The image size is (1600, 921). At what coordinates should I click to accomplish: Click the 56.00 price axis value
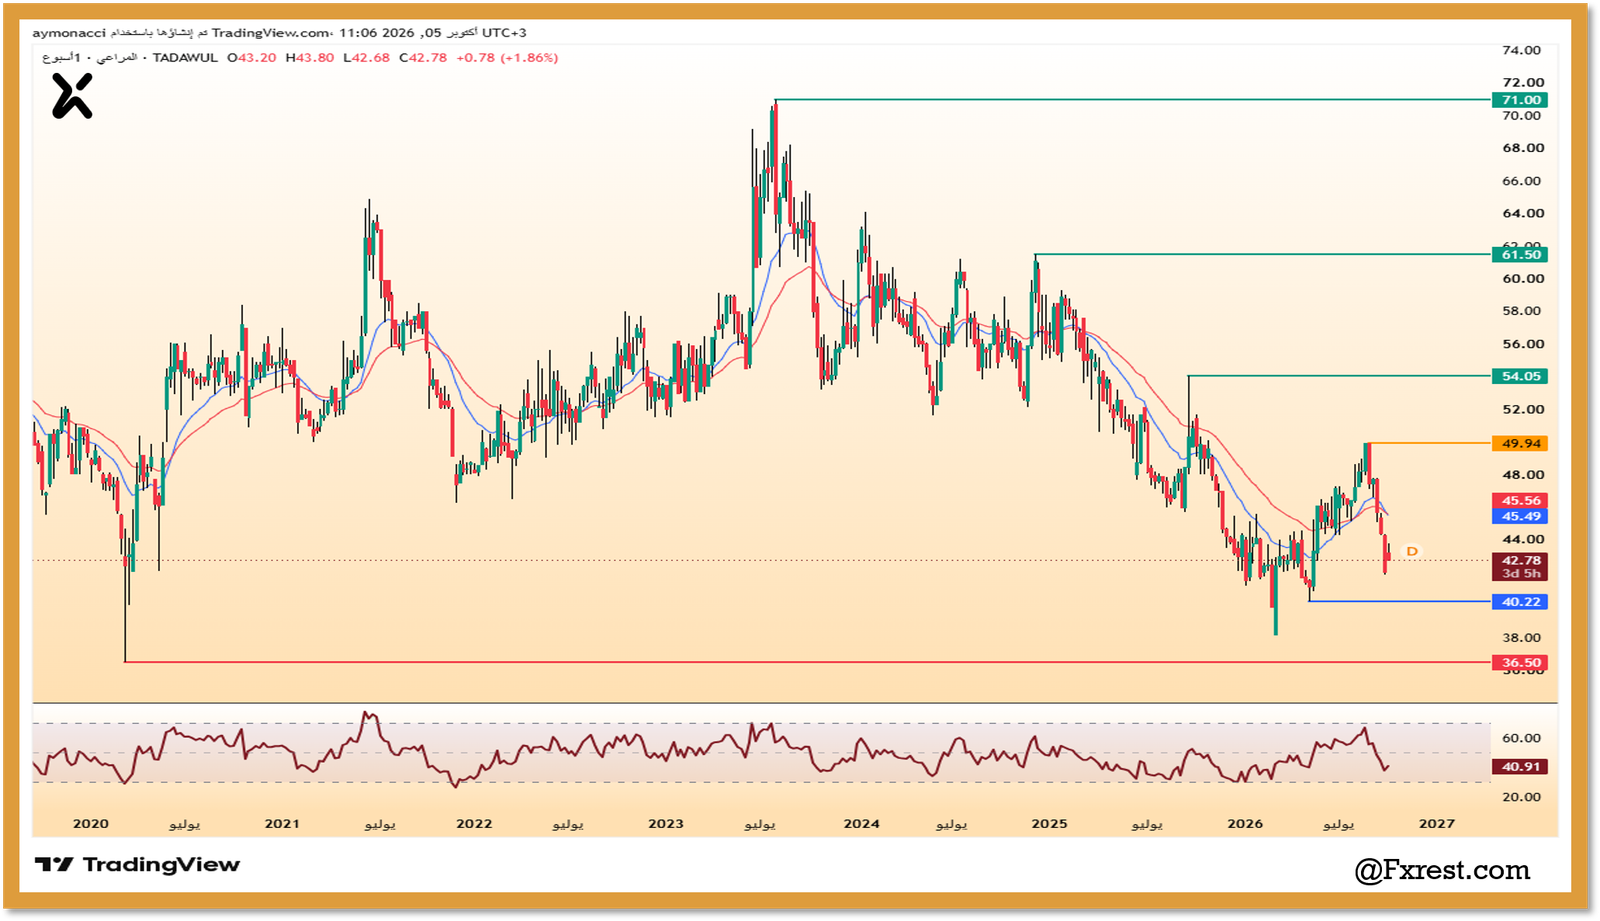coord(1523,344)
